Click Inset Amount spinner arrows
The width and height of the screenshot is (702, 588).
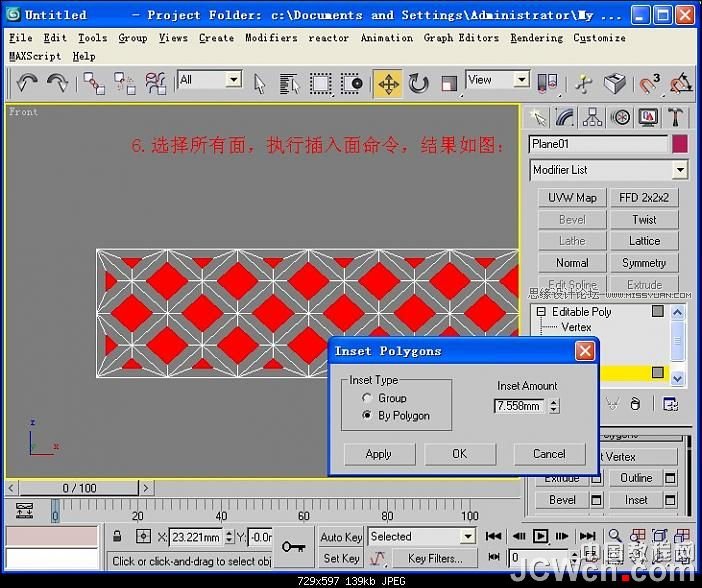coord(554,406)
